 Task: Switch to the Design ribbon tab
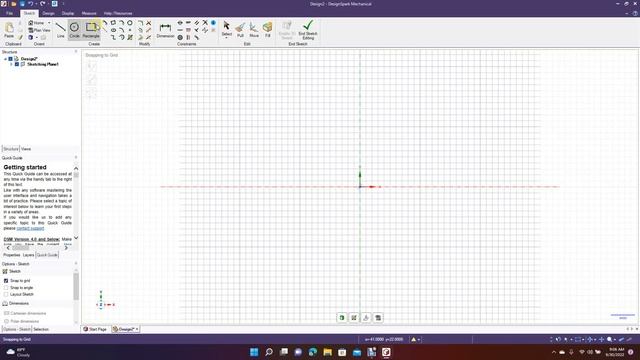(x=48, y=13)
